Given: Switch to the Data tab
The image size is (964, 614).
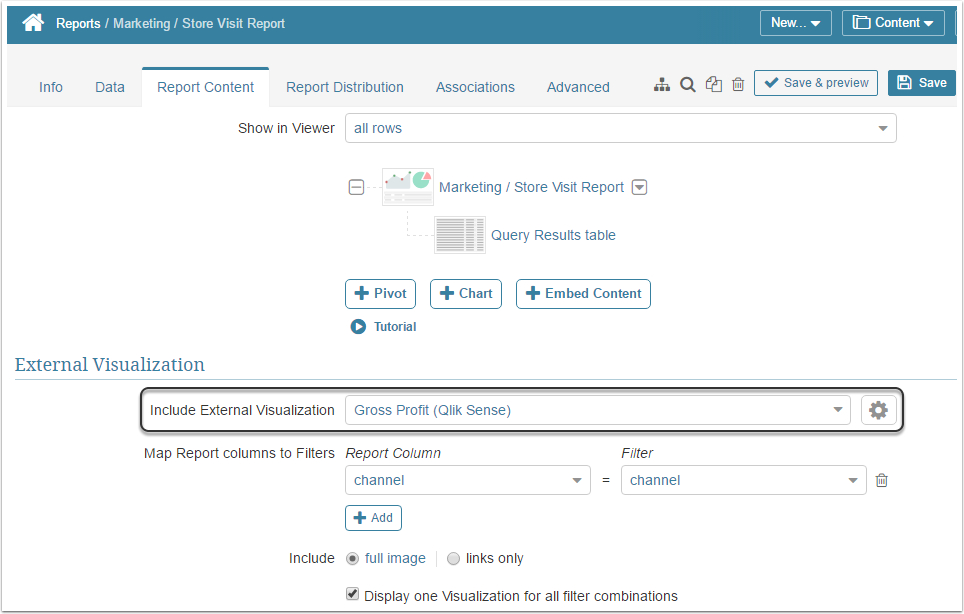Looking at the screenshot, I should (109, 87).
